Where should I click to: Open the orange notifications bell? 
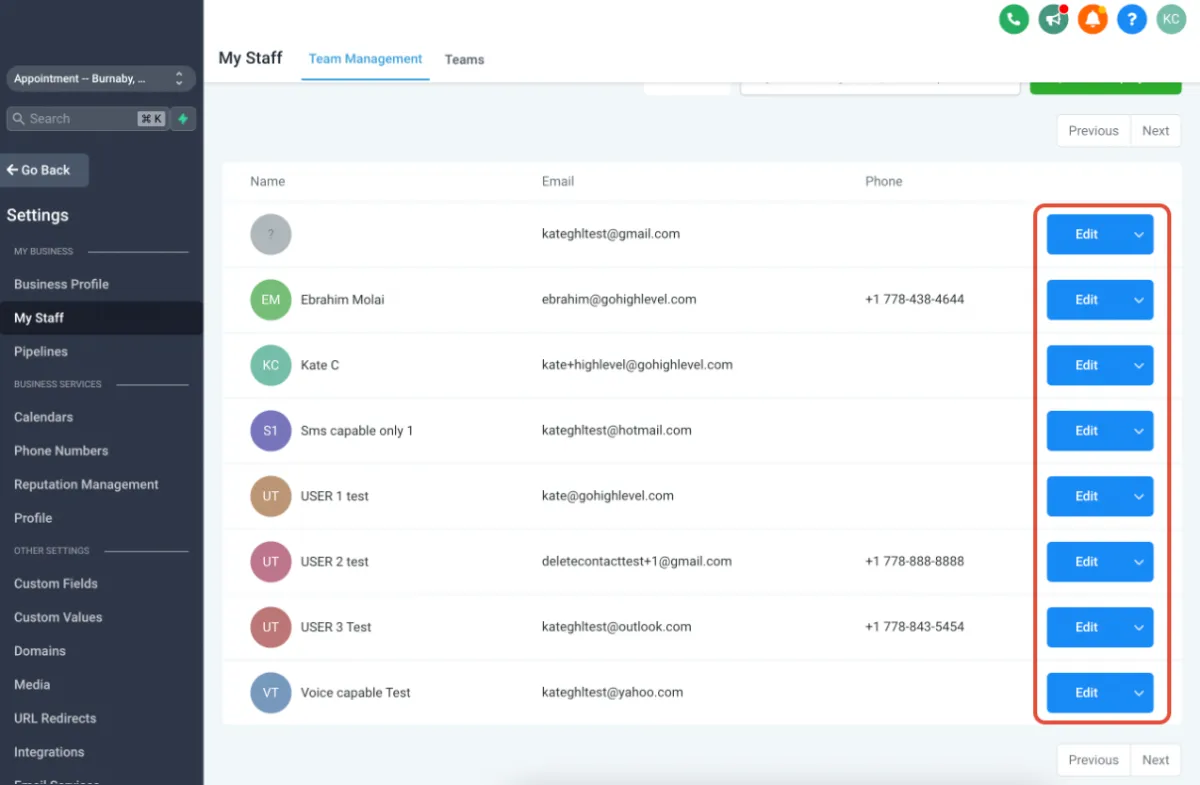click(x=1092, y=19)
